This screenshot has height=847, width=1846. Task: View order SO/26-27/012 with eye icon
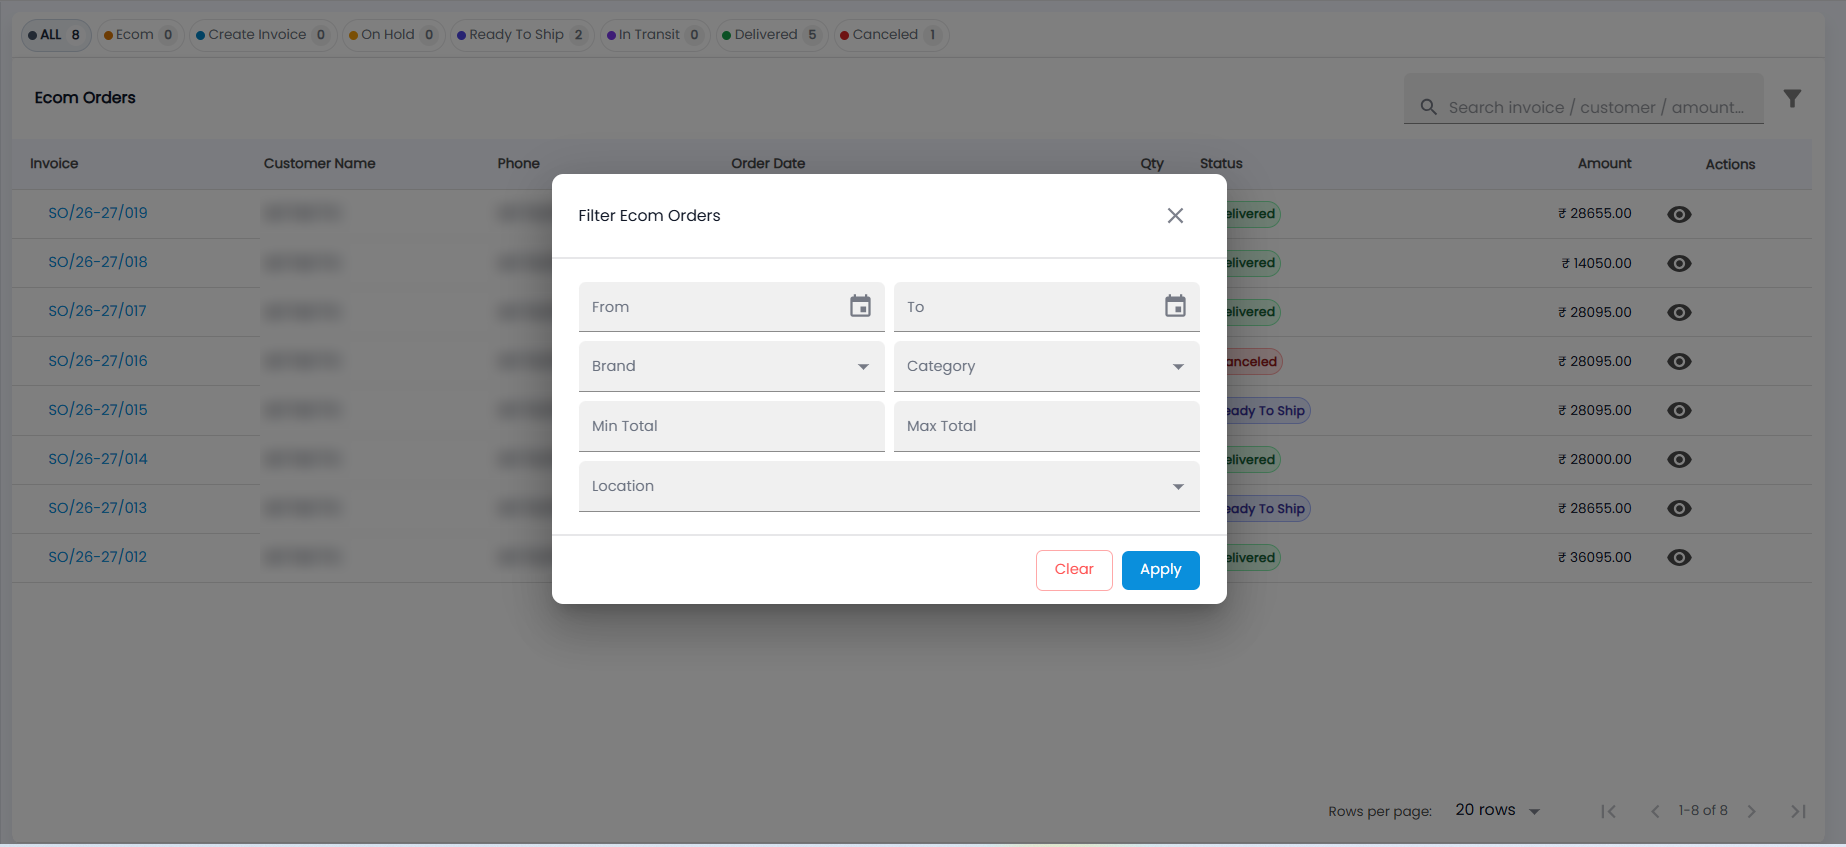[x=1679, y=557]
